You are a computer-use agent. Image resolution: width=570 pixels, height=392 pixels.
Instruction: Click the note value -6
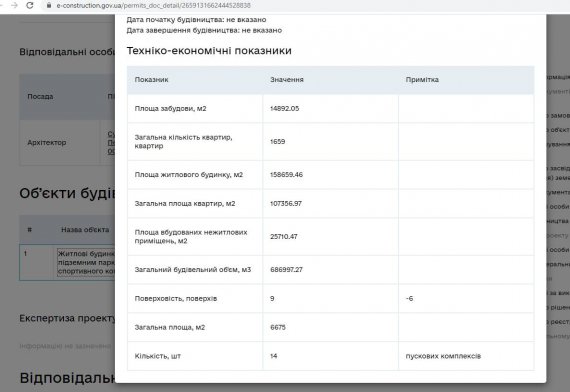(x=409, y=298)
